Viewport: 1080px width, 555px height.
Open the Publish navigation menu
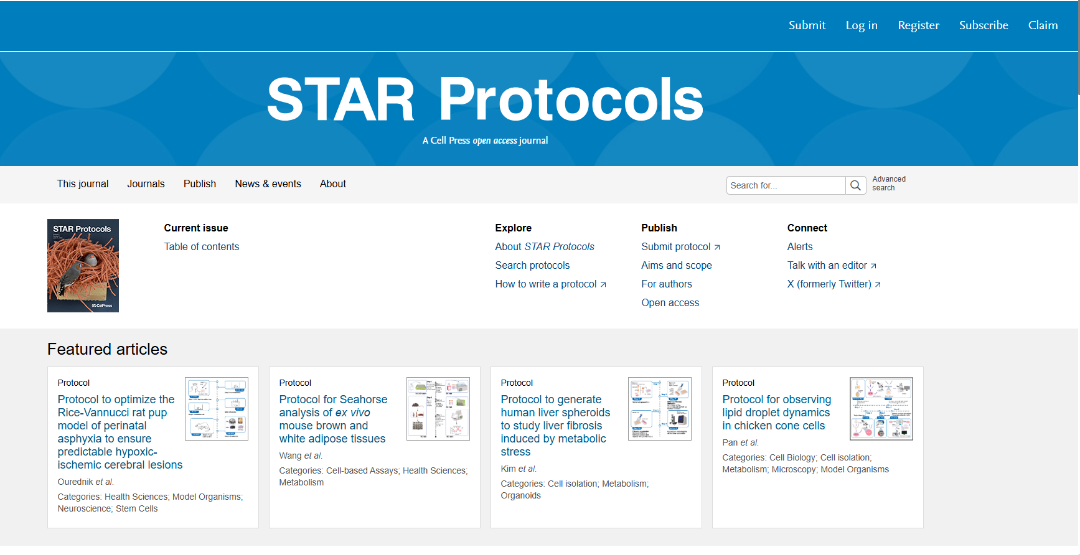pyautogui.click(x=200, y=184)
